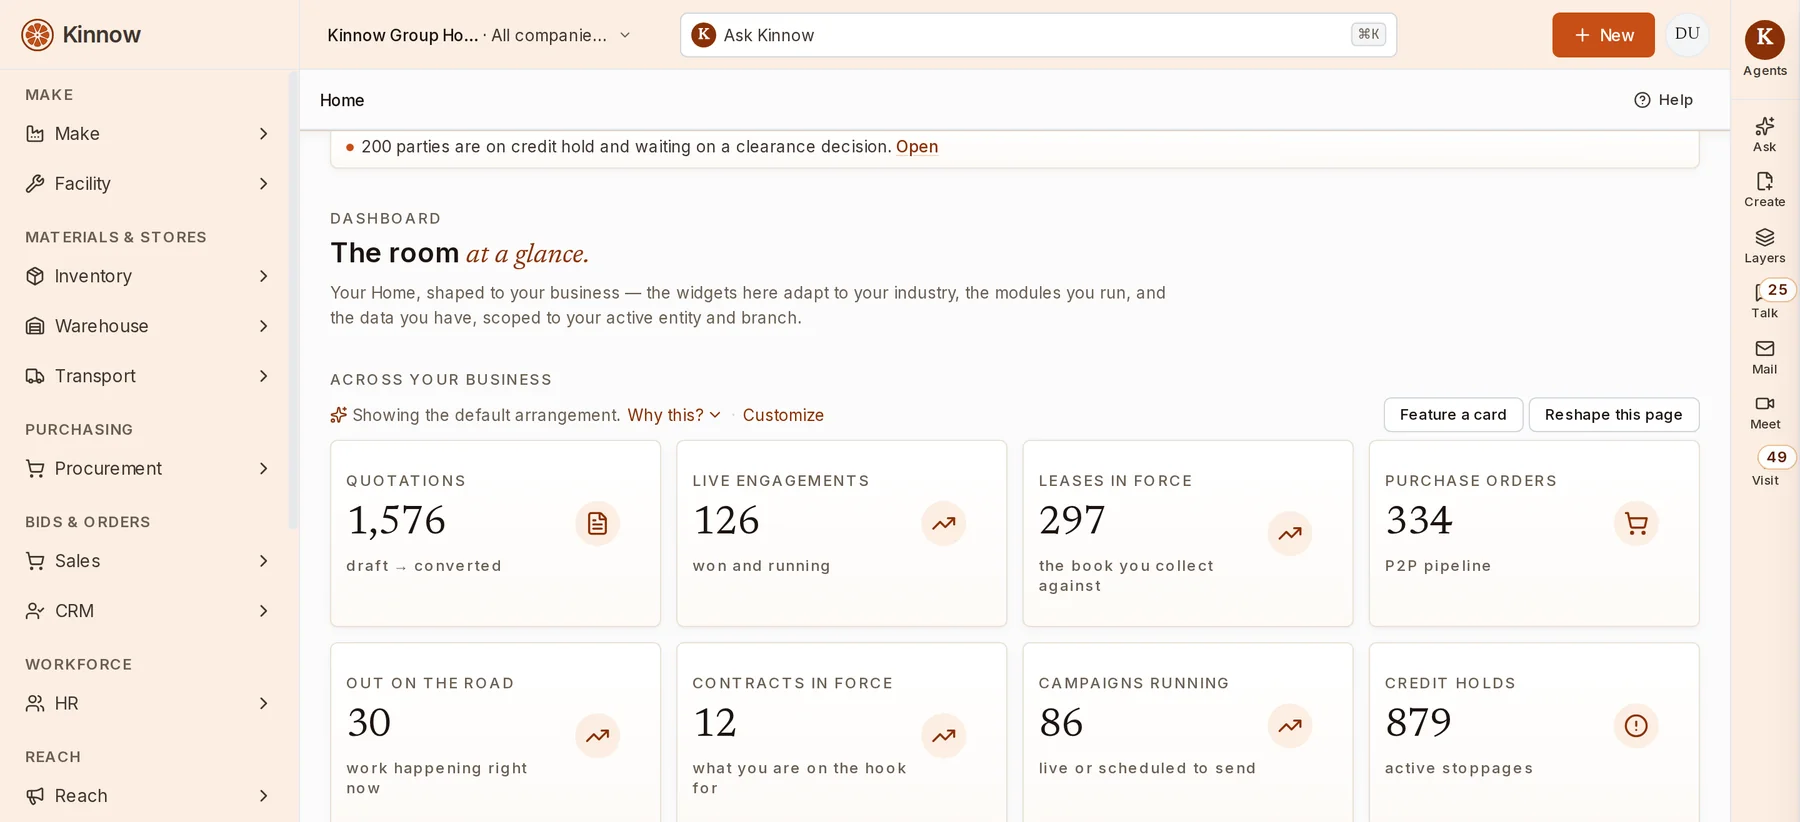Click the New button

tap(1603, 35)
